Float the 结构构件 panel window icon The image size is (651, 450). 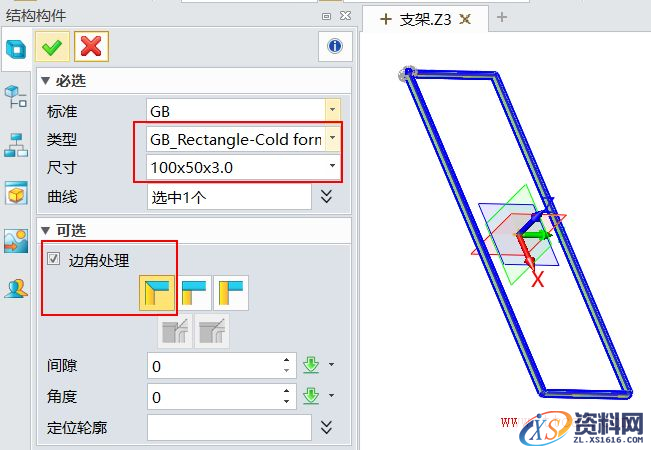[327, 16]
